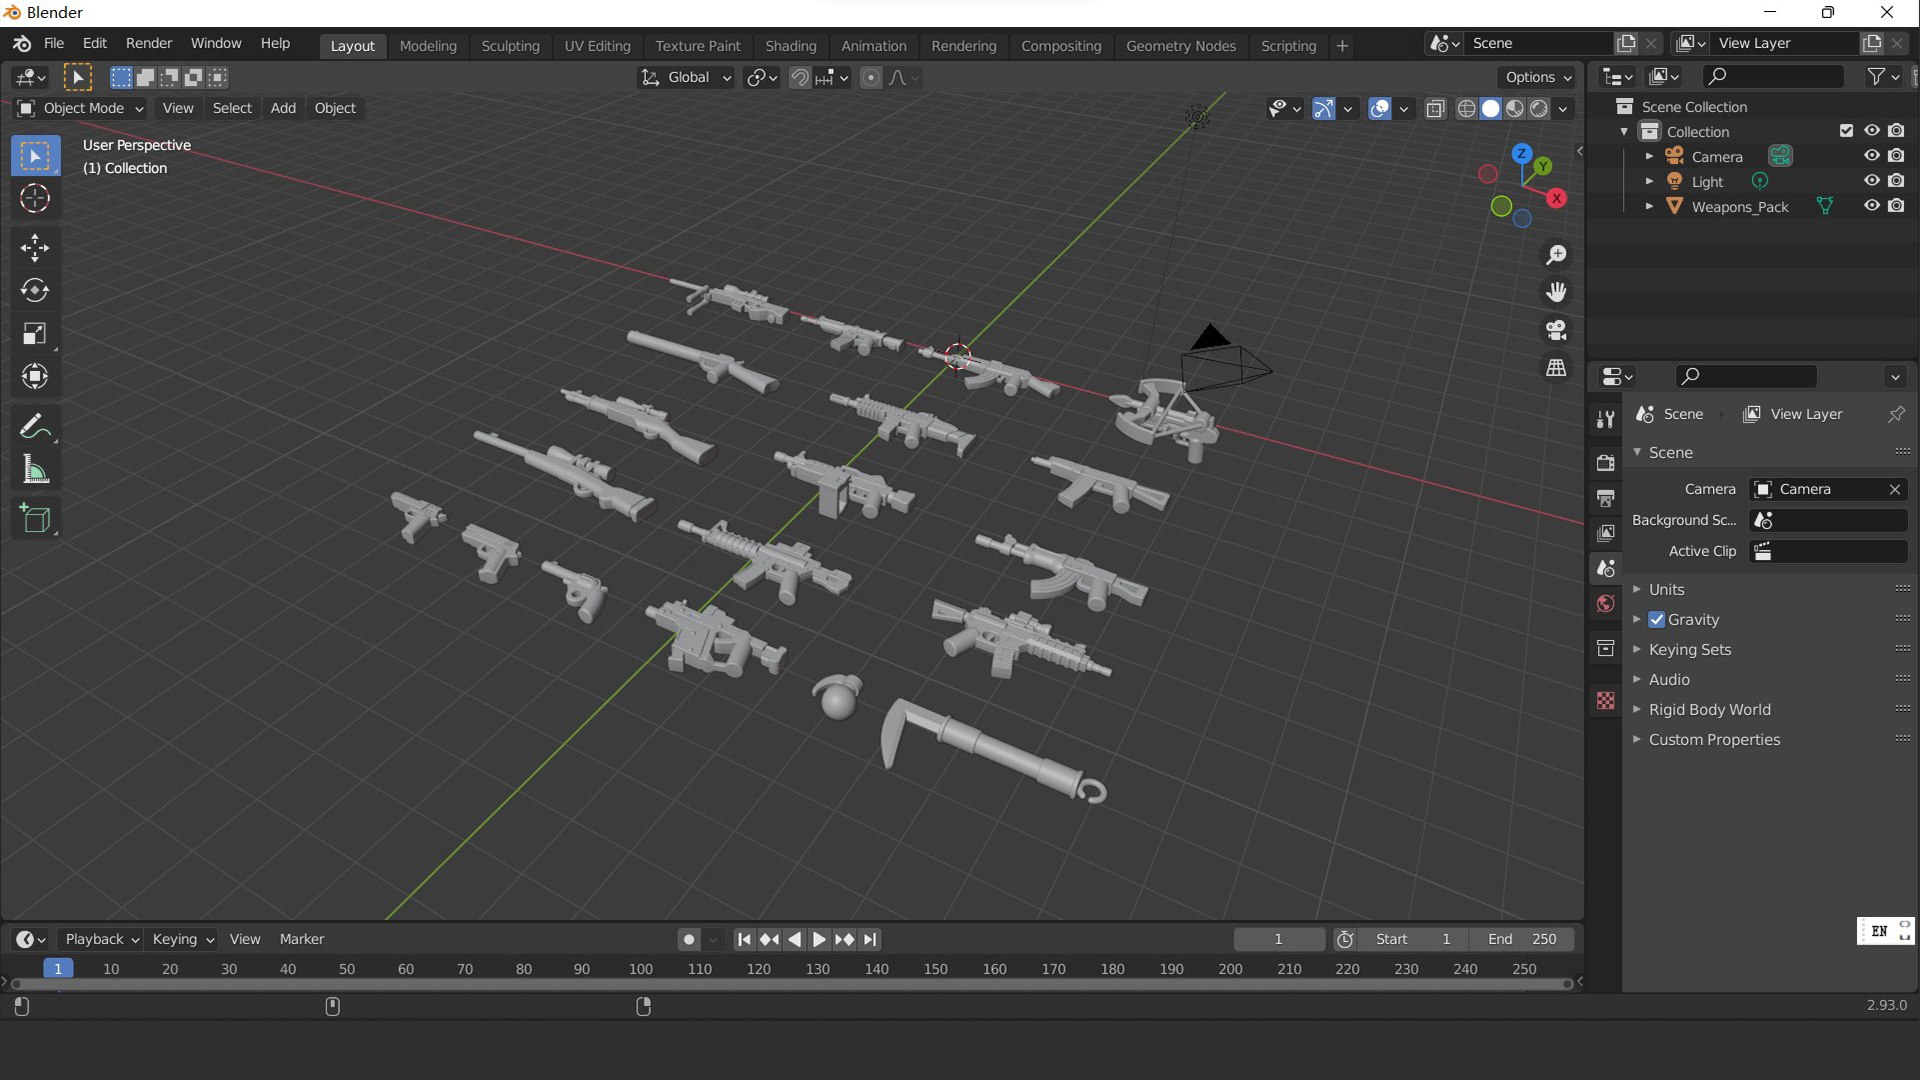Jump to the last frame
This screenshot has width=1920, height=1080.
coord(870,939)
